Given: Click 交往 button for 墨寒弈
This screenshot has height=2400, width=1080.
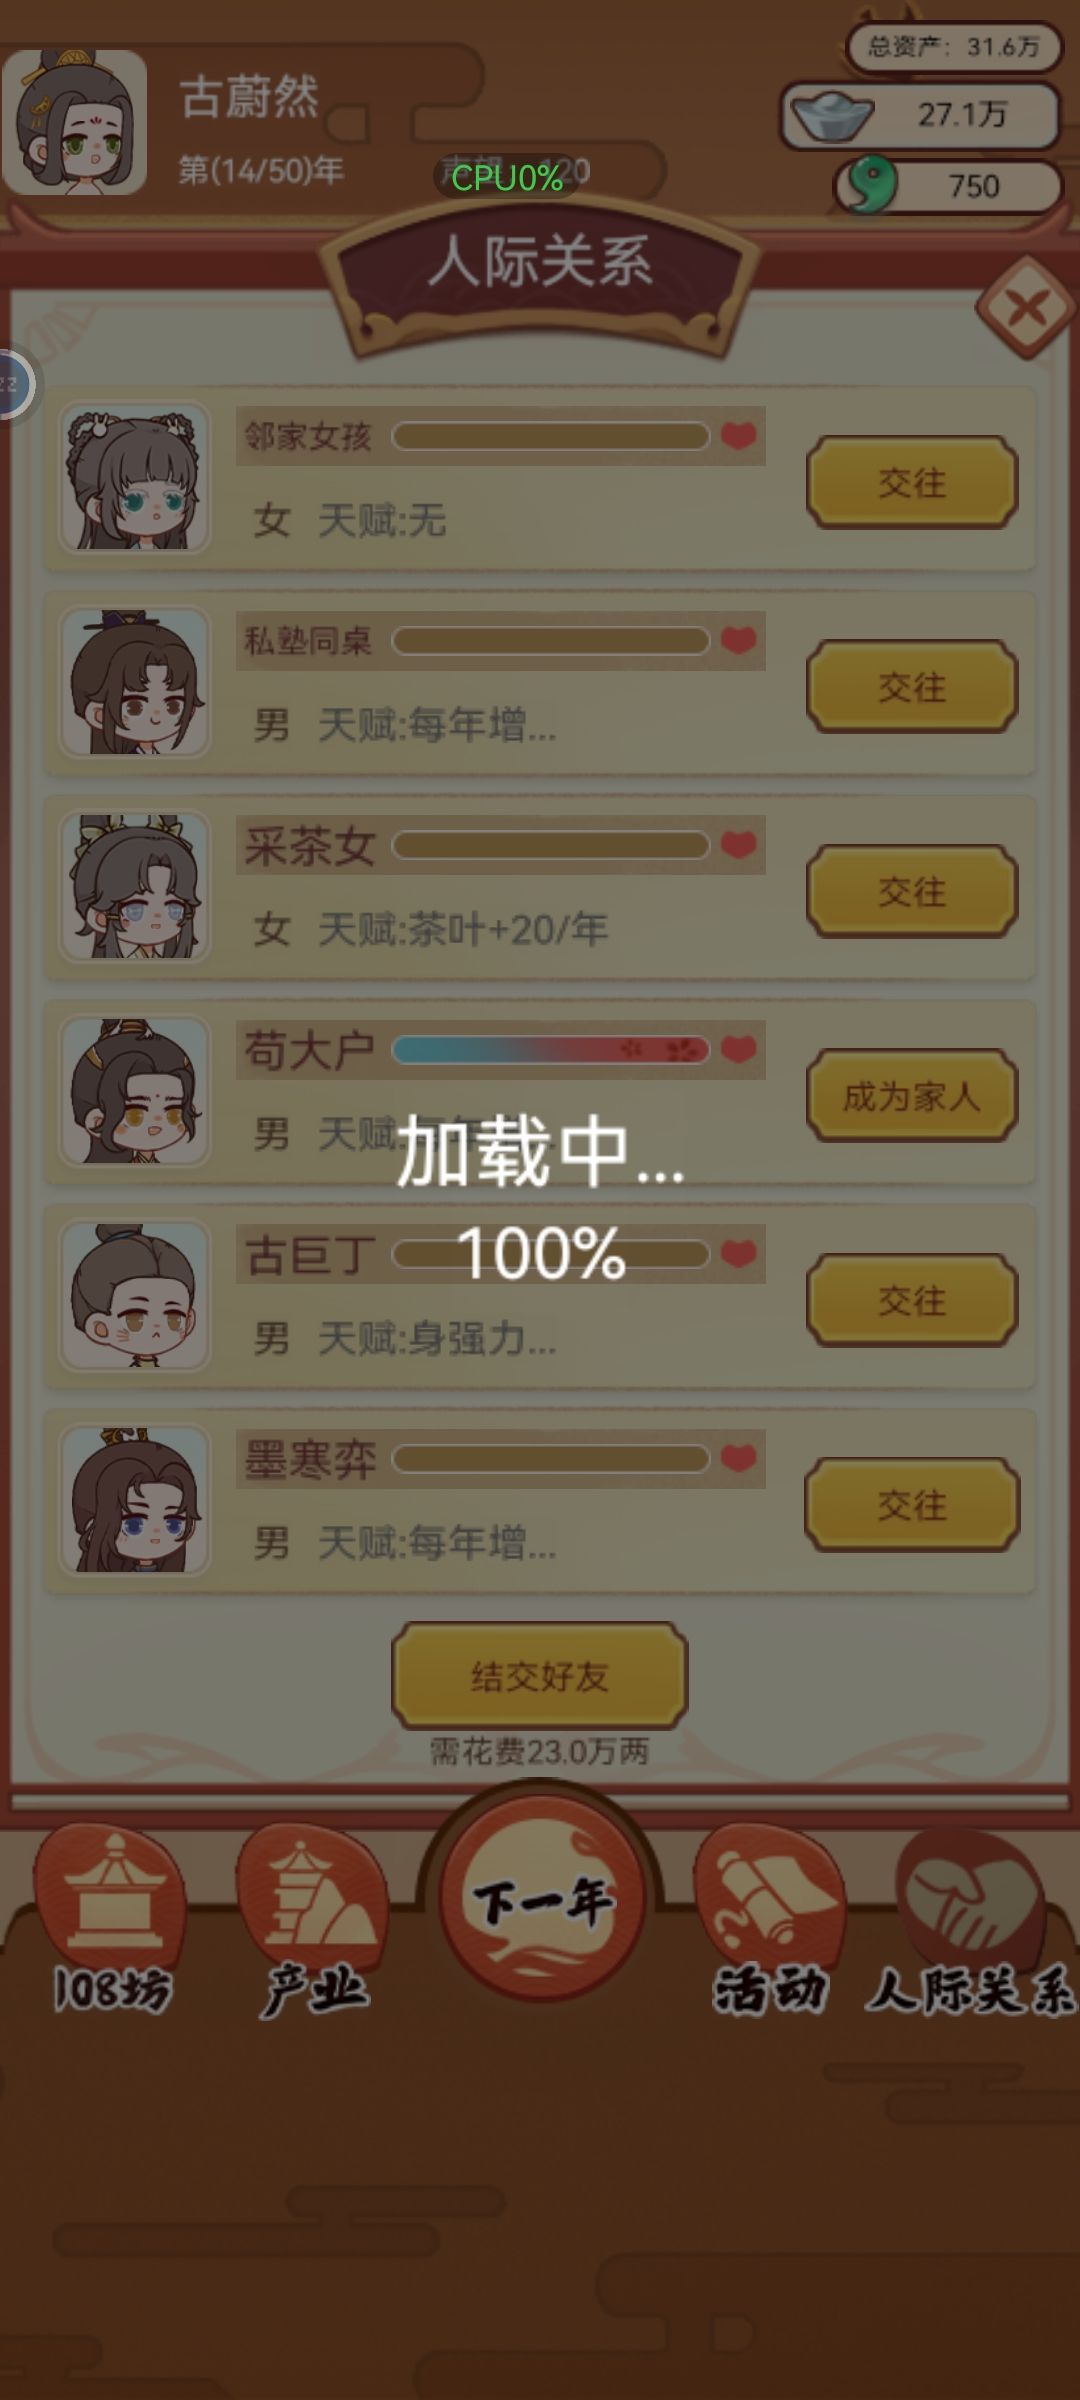Looking at the screenshot, I should pos(912,1505).
